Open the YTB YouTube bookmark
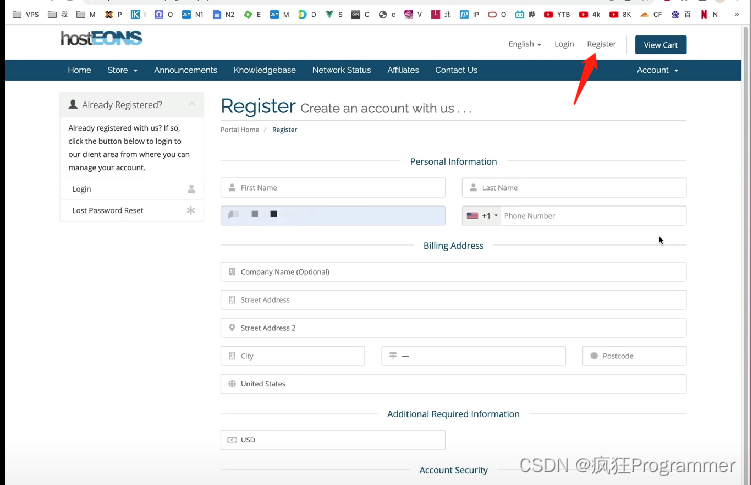Screen dimensions: 751x485 pyautogui.click(x=557, y=15)
